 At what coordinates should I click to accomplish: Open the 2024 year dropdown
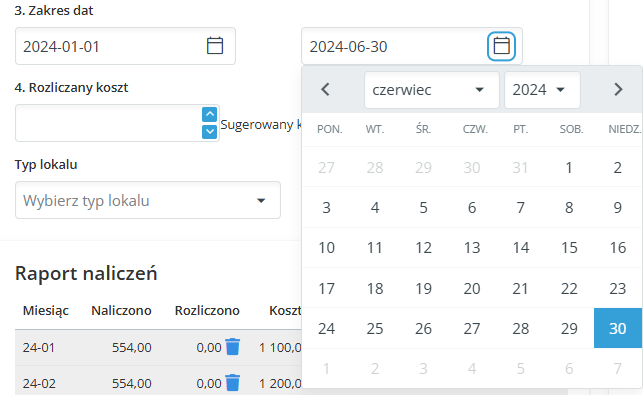(542, 90)
